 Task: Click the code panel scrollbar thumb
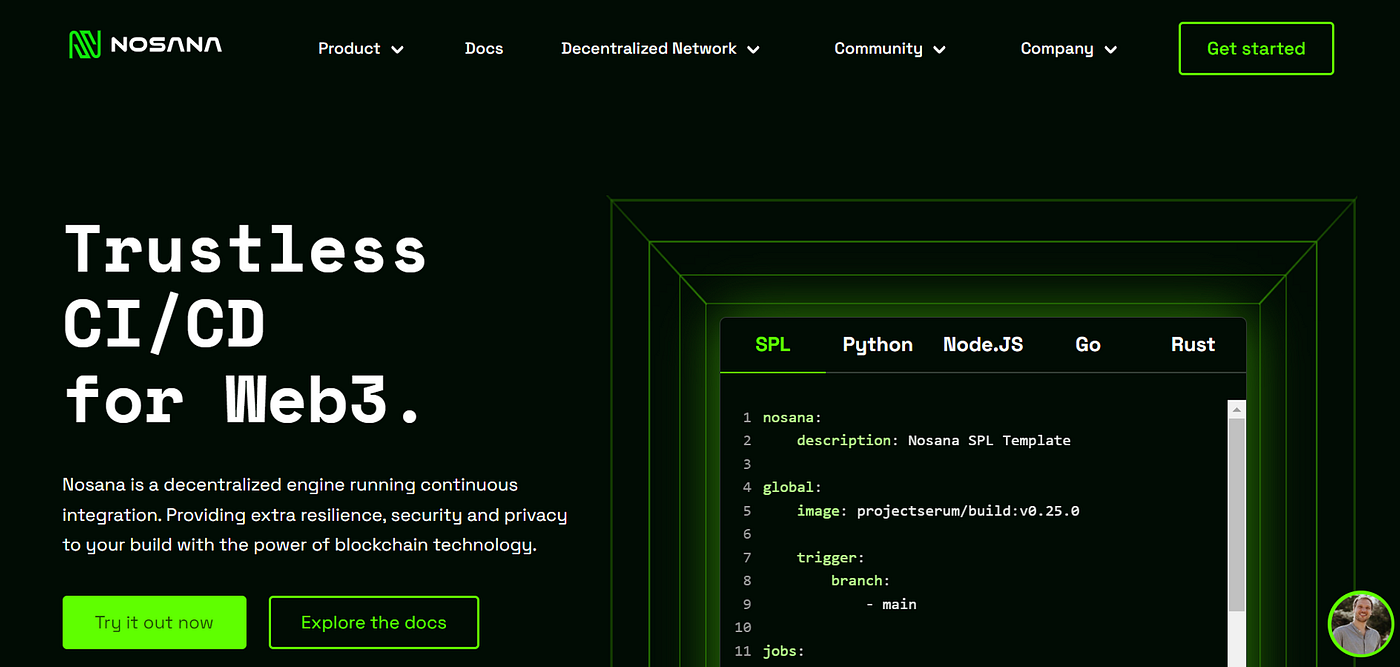click(x=1237, y=516)
